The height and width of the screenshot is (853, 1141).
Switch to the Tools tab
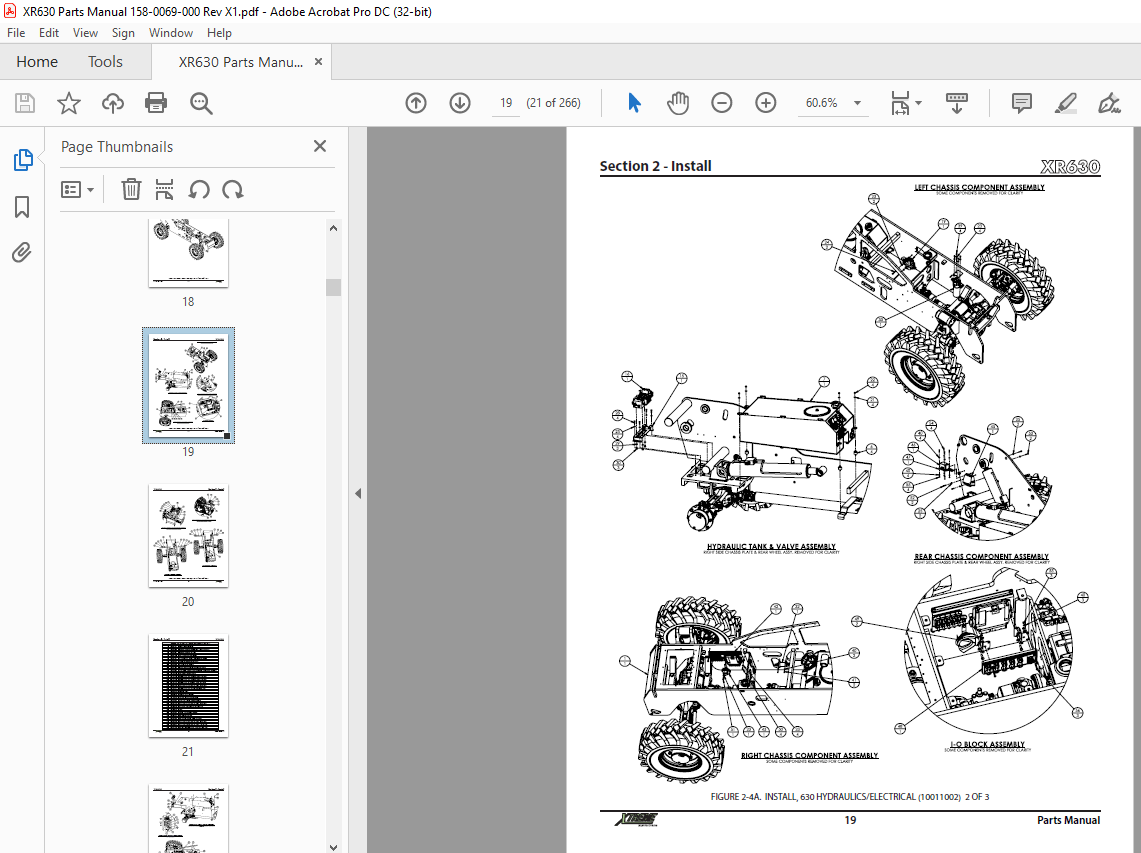(x=106, y=62)
